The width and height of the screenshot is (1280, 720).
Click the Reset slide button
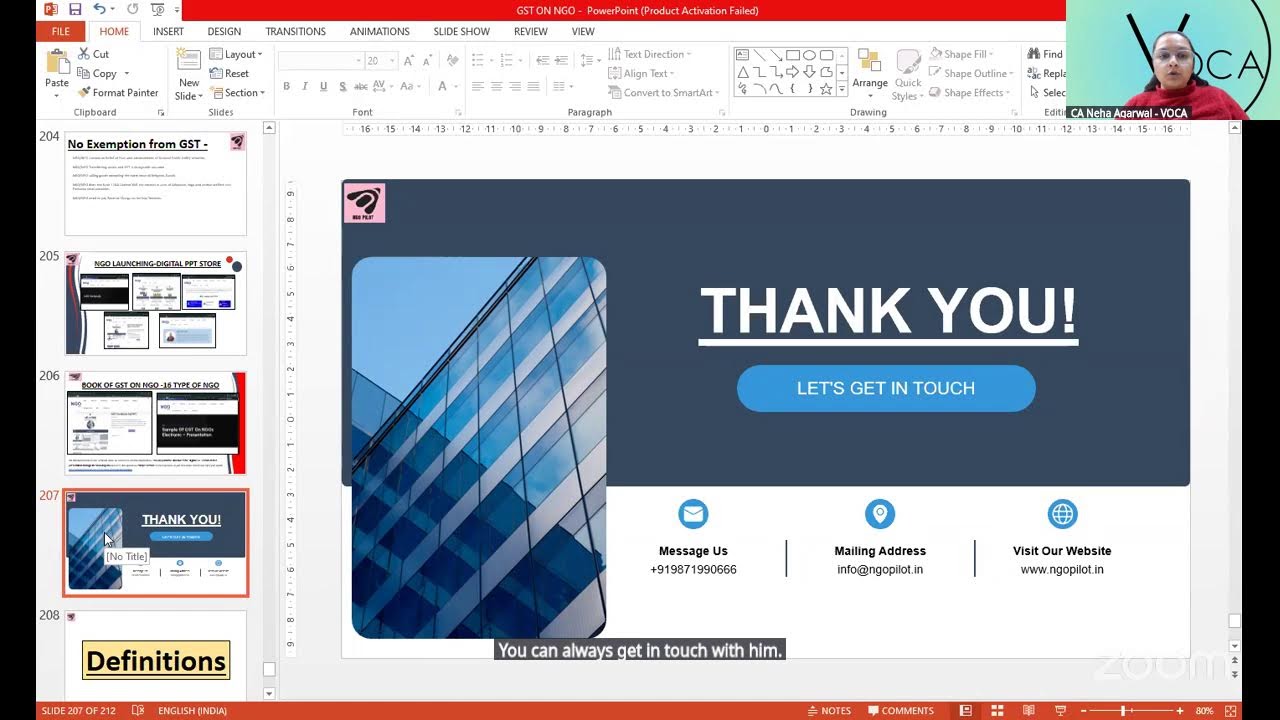tap(229, 73)
